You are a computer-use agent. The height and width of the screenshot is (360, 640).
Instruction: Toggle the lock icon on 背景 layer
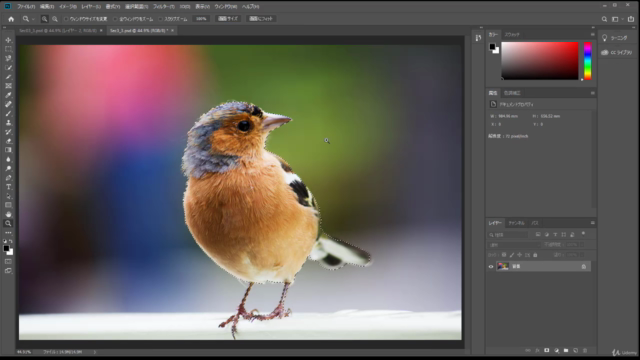[584, 267]
